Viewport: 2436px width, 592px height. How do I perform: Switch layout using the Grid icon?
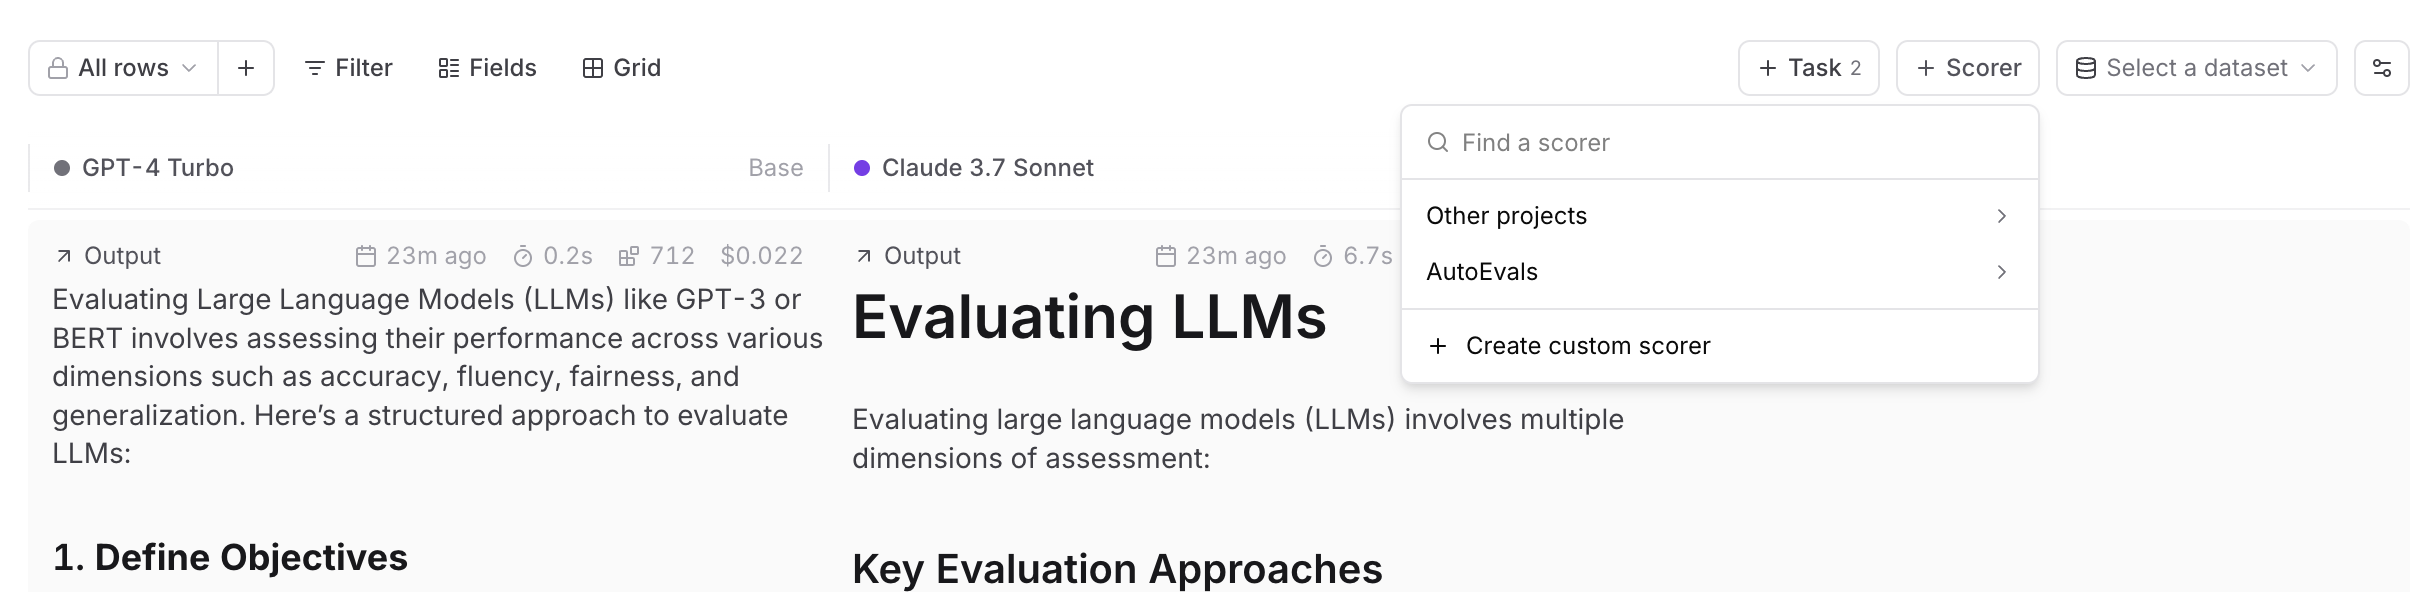point(593,68)
